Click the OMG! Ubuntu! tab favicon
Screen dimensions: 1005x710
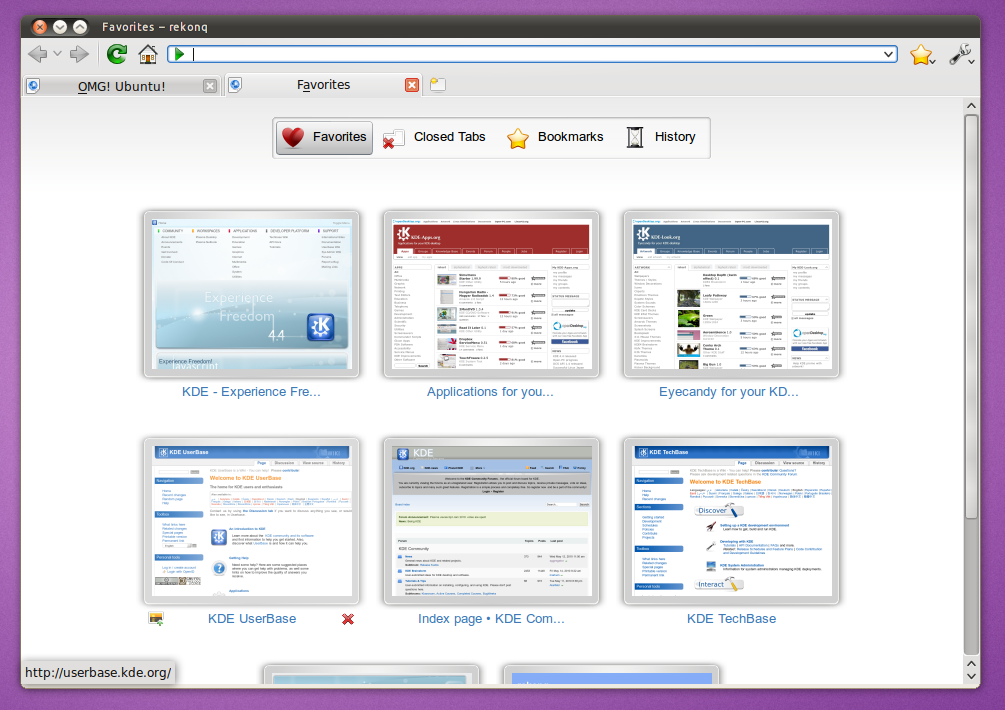tap(34, 85)
